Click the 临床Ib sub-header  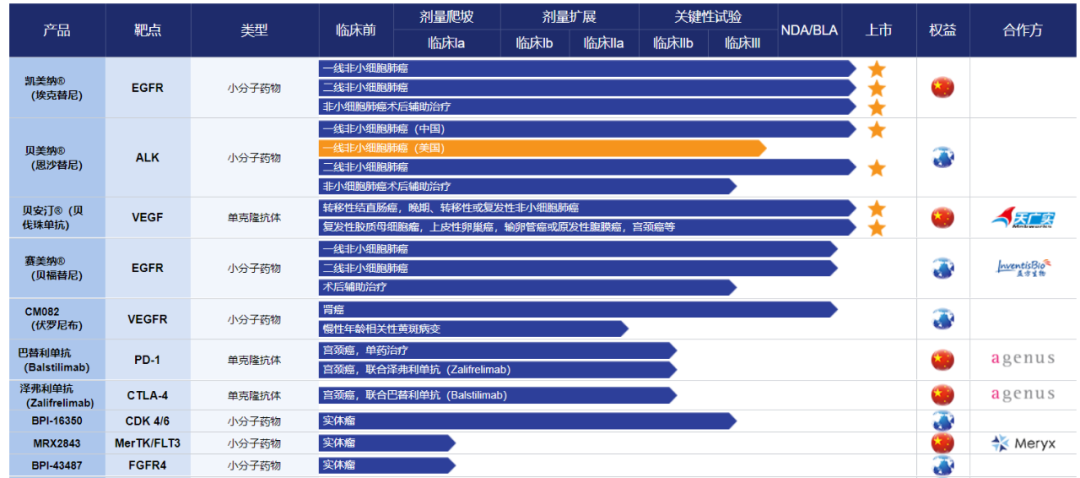(535, 43)
